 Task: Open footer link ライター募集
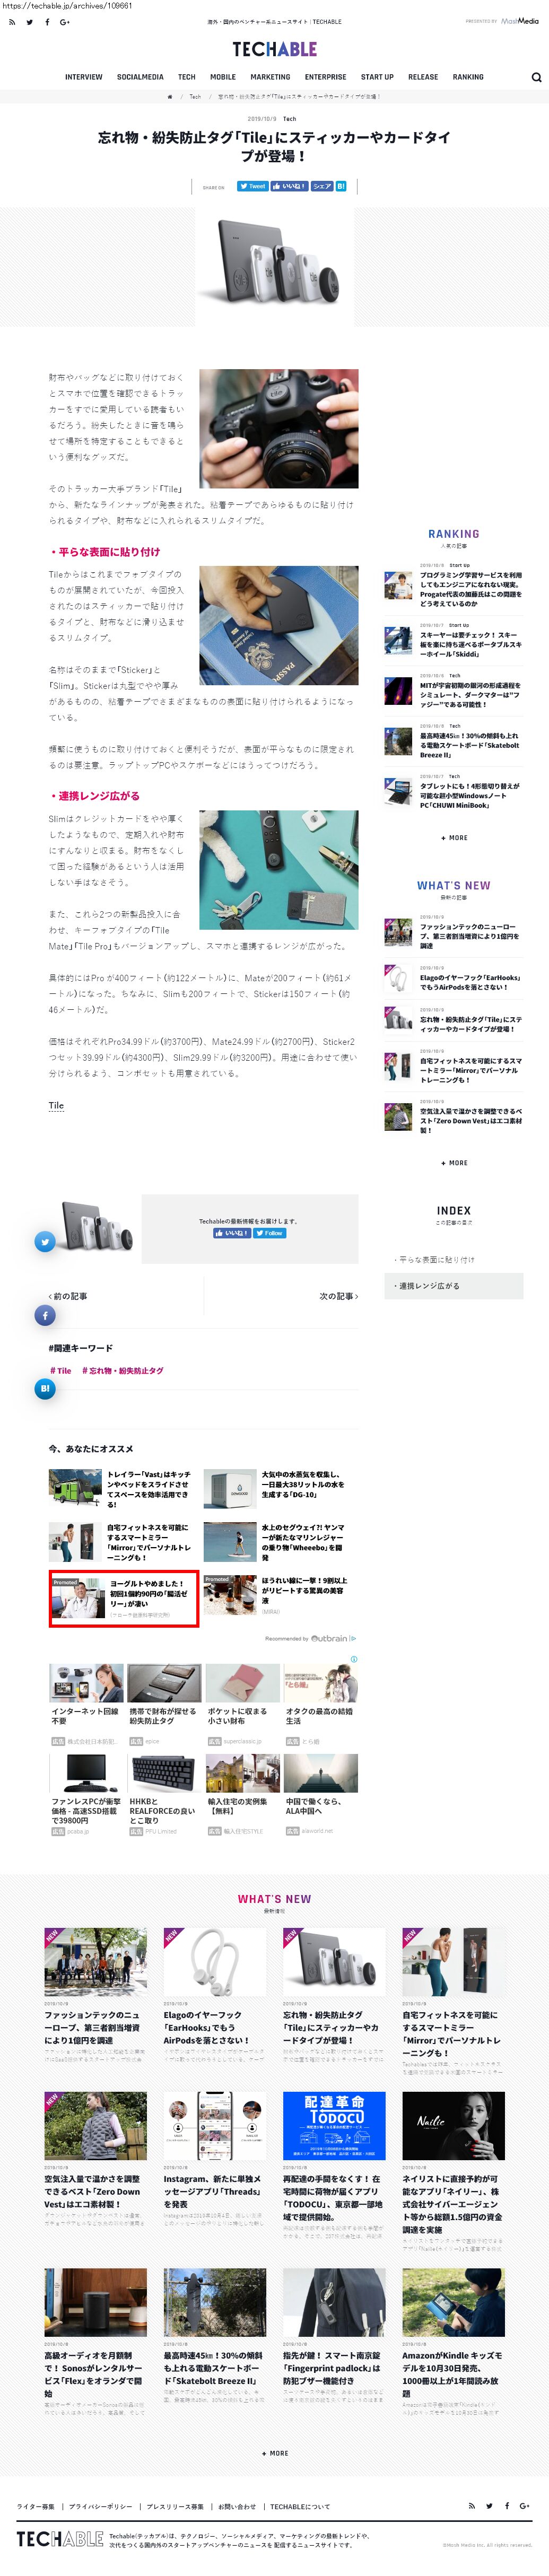(x=36, y=2506)
